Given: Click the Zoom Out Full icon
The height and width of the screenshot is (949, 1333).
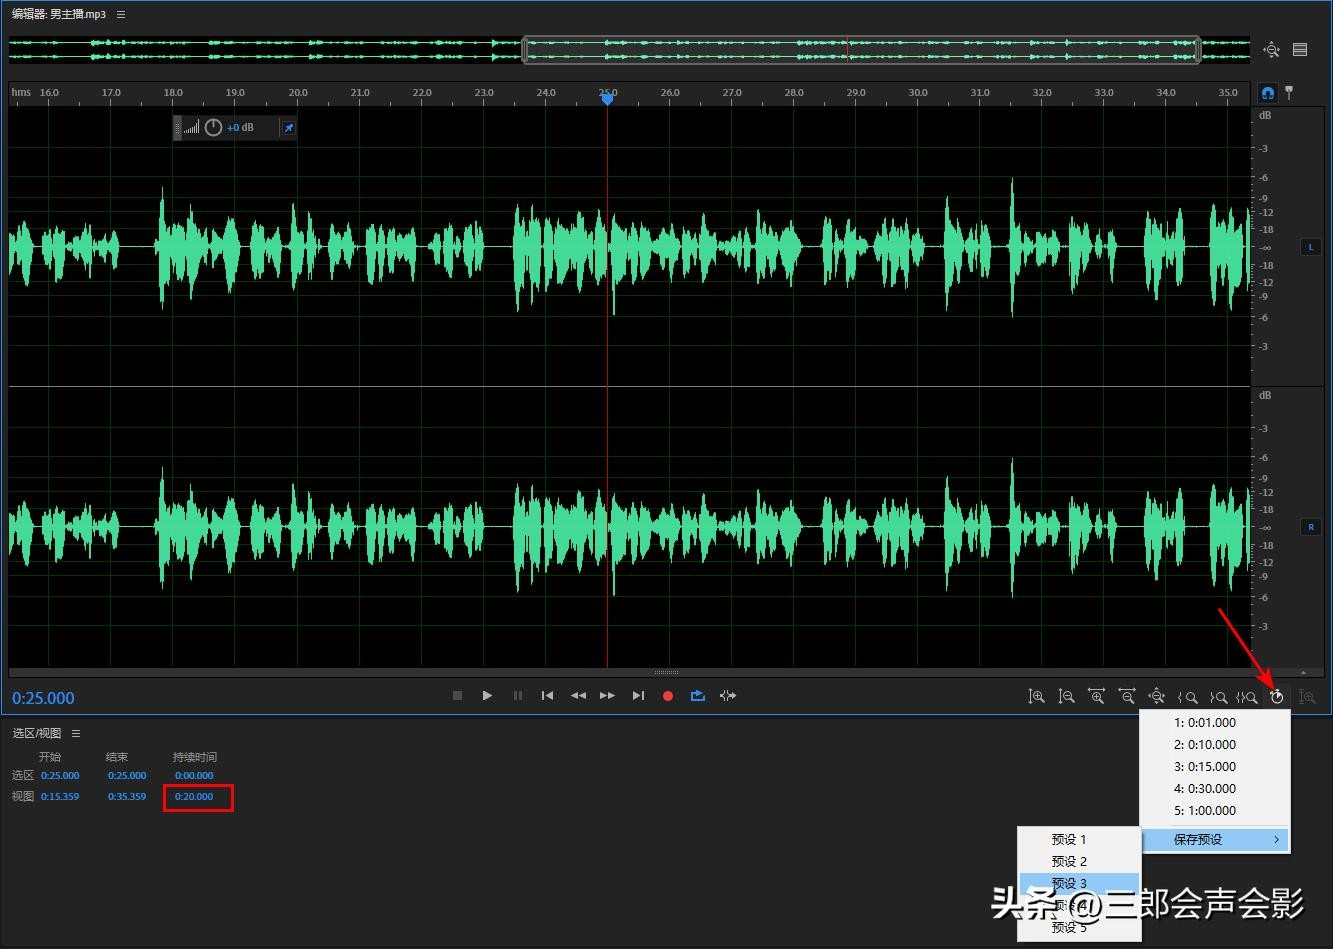Looking at the screenshot, I should tap(1157, 697).
